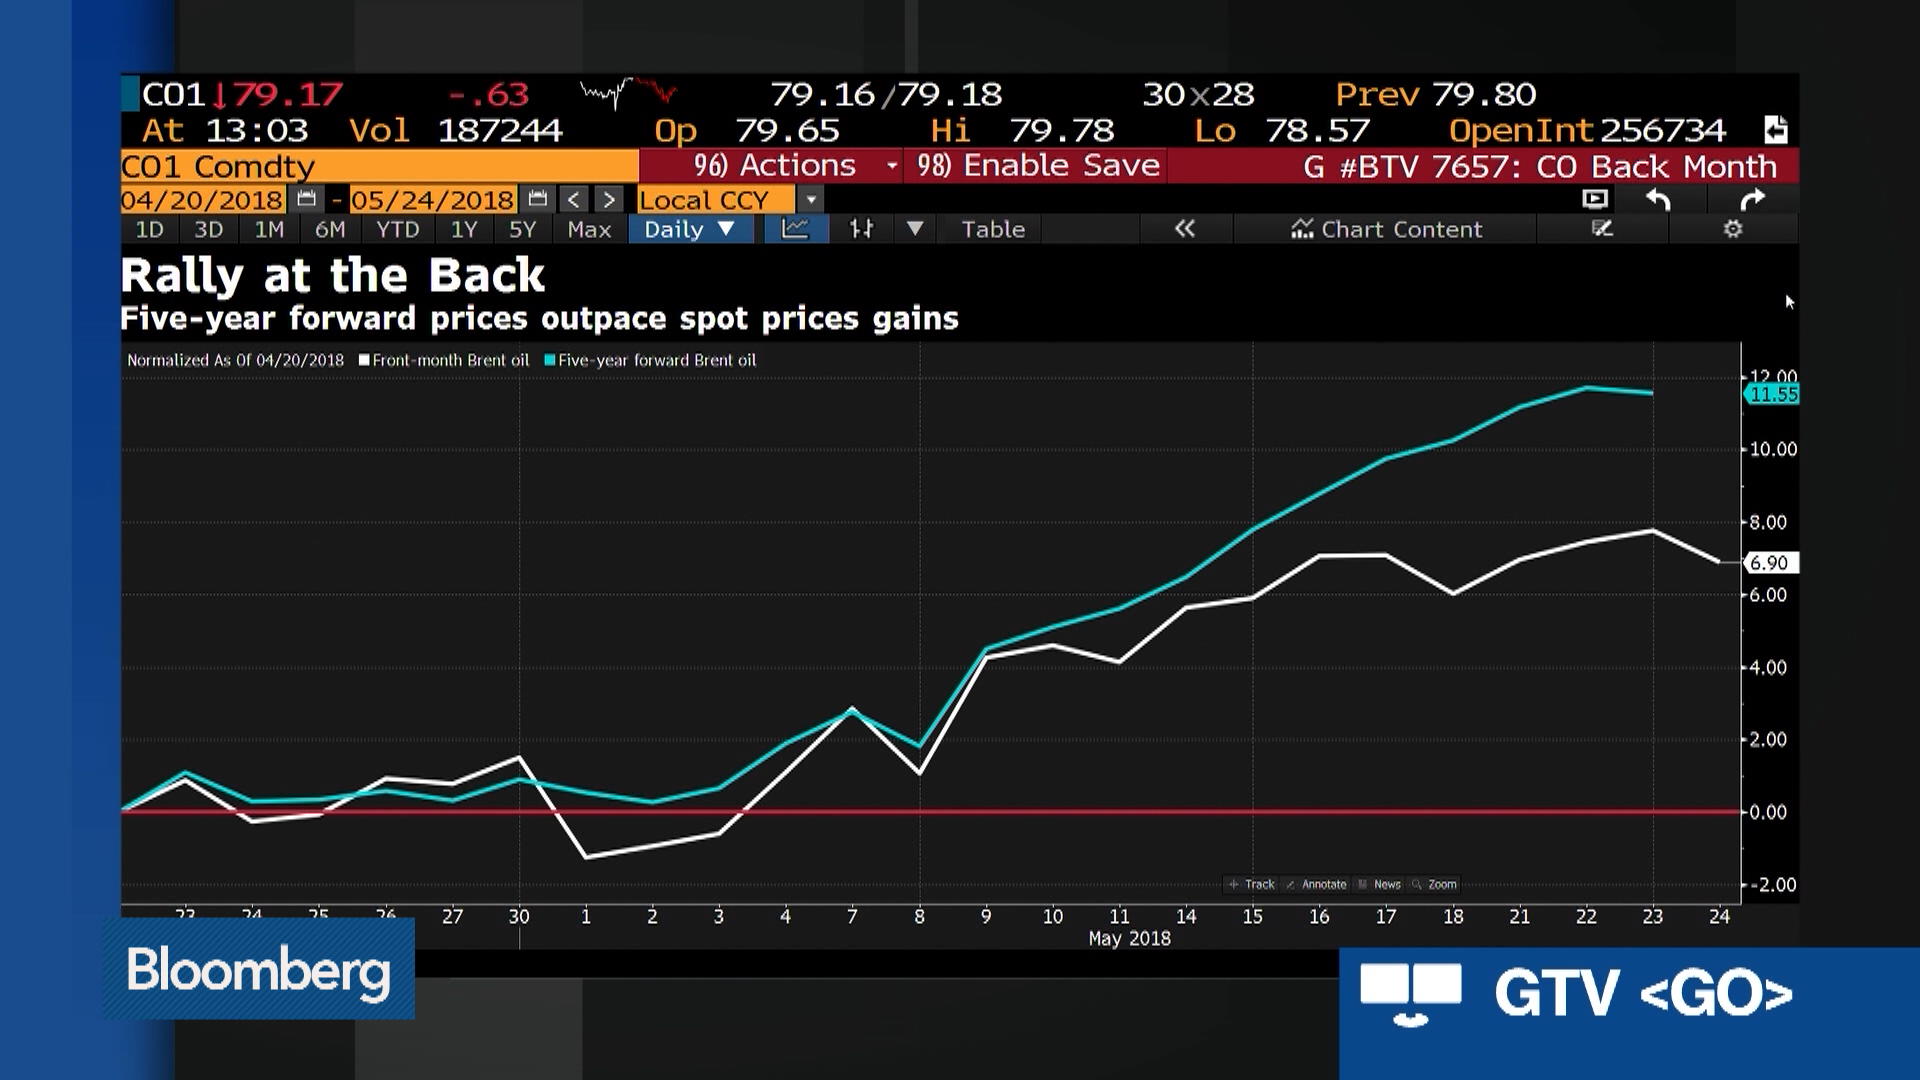Open chart settings gear icon

[x=1733, y=229]
